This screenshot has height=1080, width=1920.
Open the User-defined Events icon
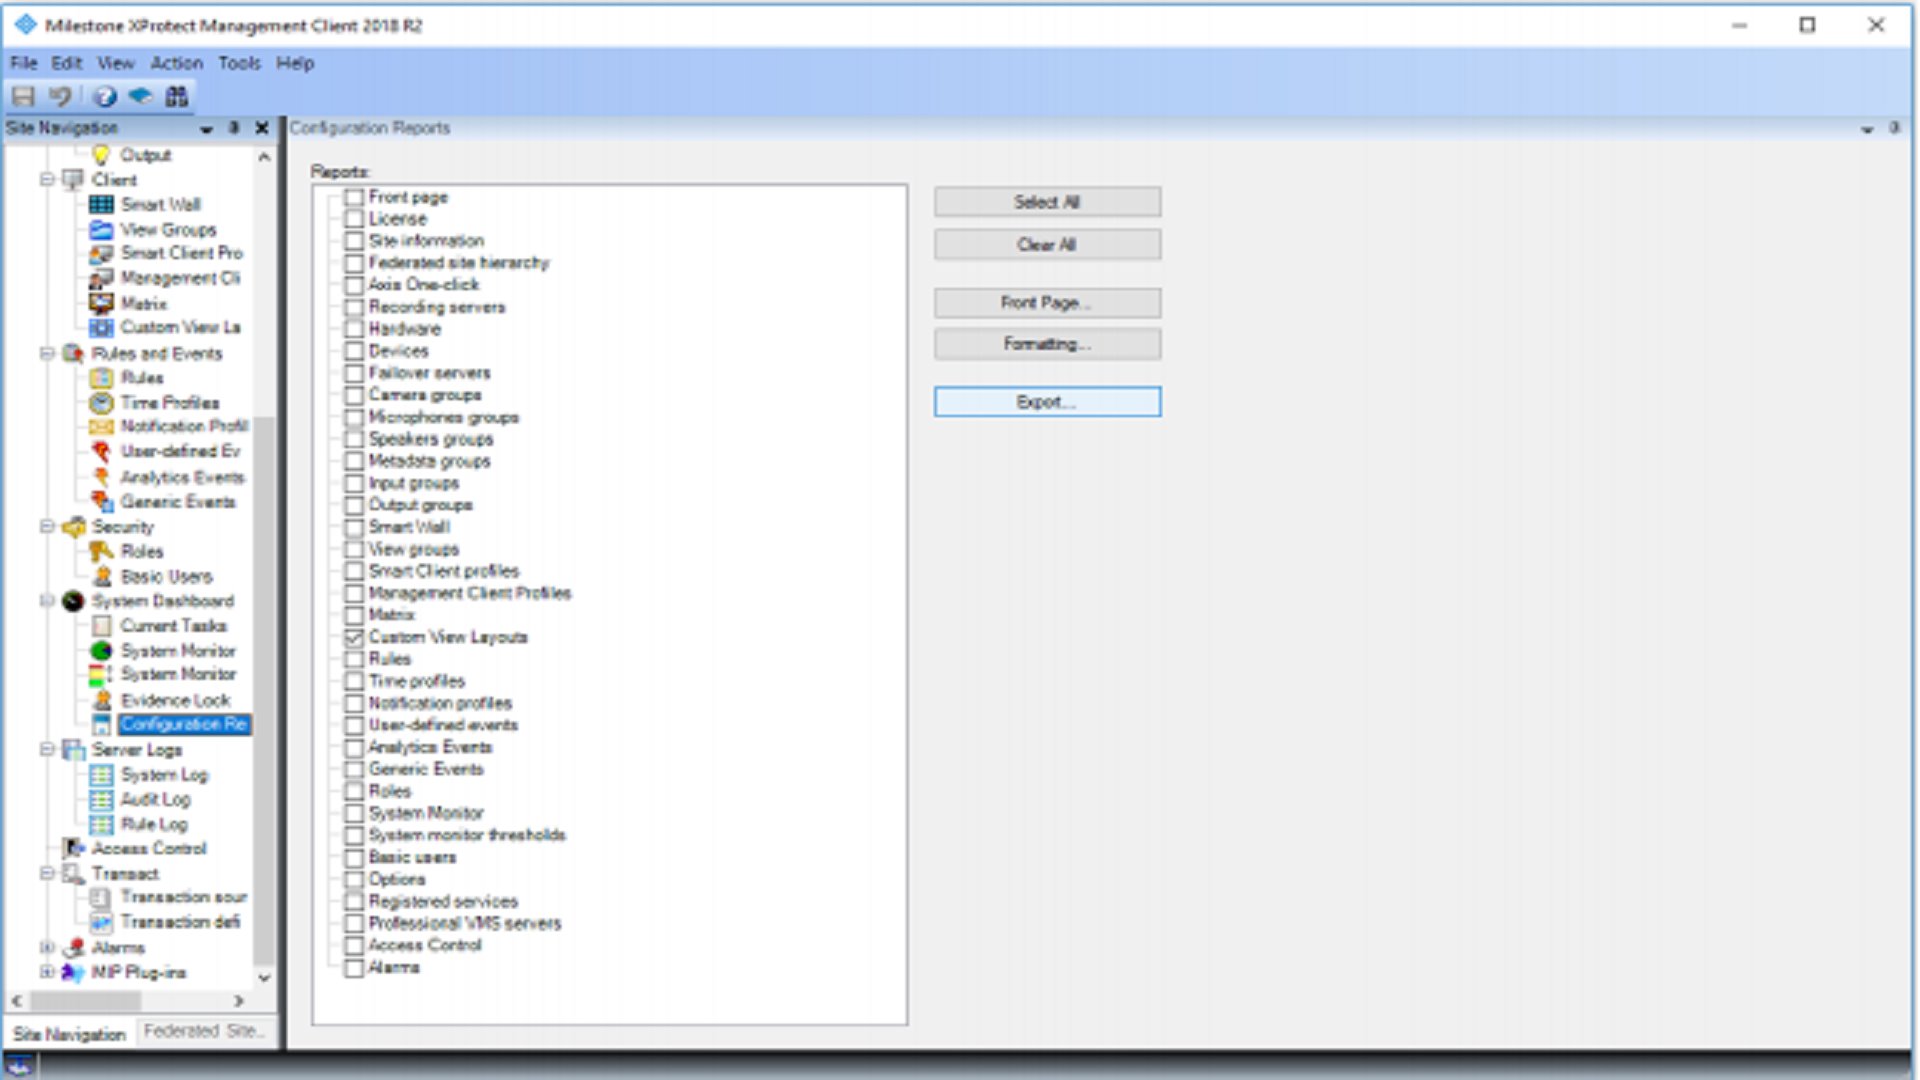[101, 452]
